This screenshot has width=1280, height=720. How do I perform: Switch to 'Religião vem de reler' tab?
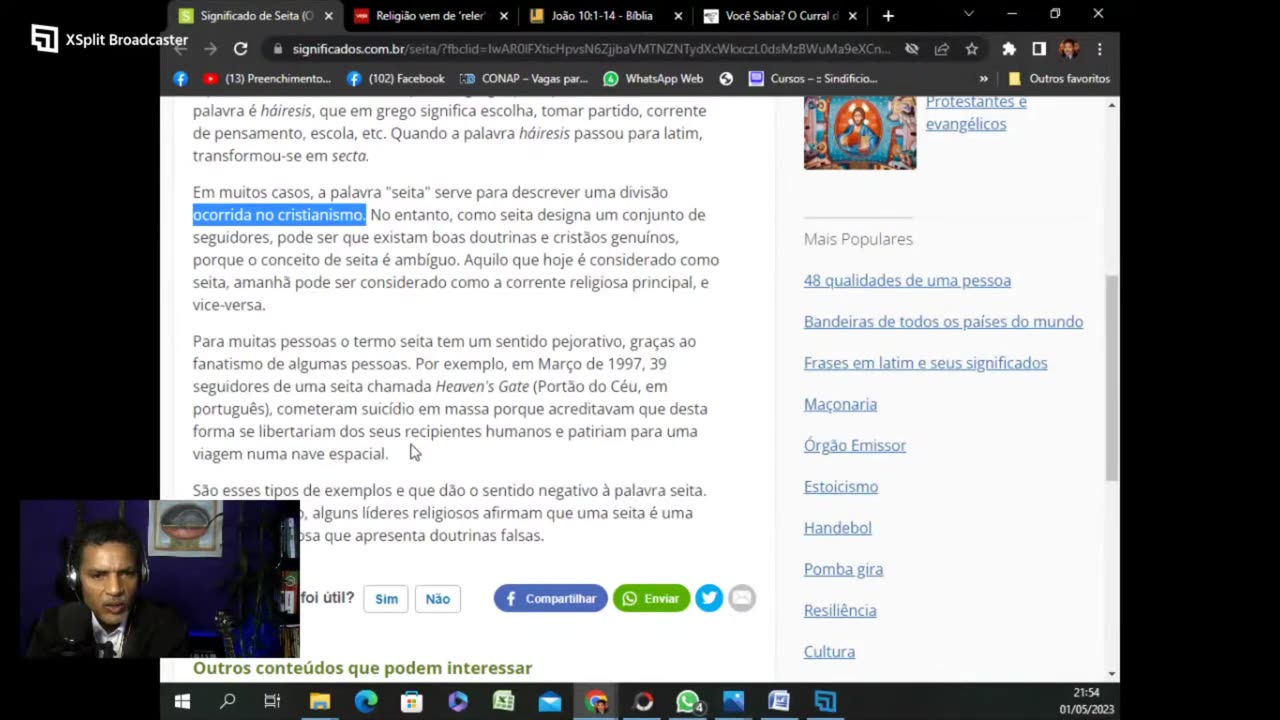430,16
